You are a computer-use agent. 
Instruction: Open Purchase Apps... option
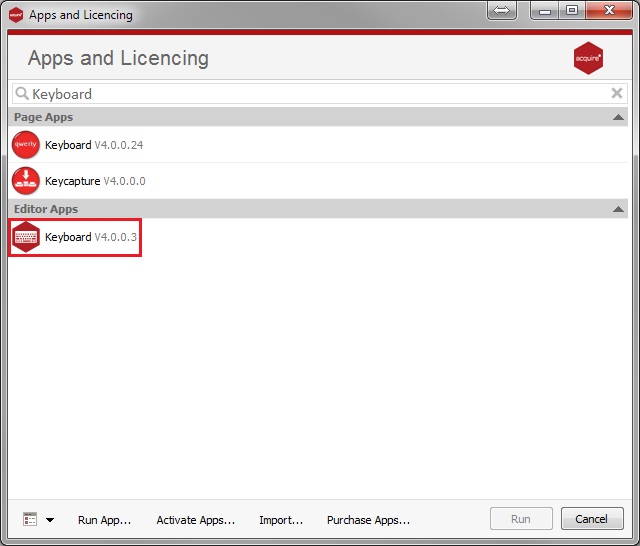368,520
